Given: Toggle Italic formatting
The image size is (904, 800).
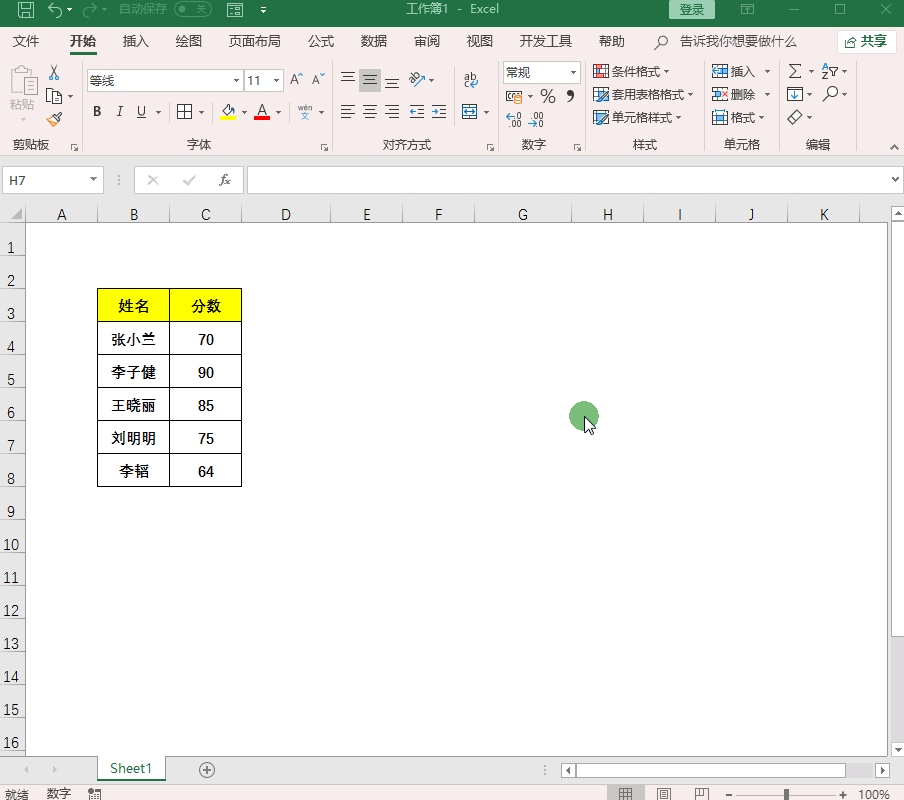Looking at the screenshot, I should (119, 111).
